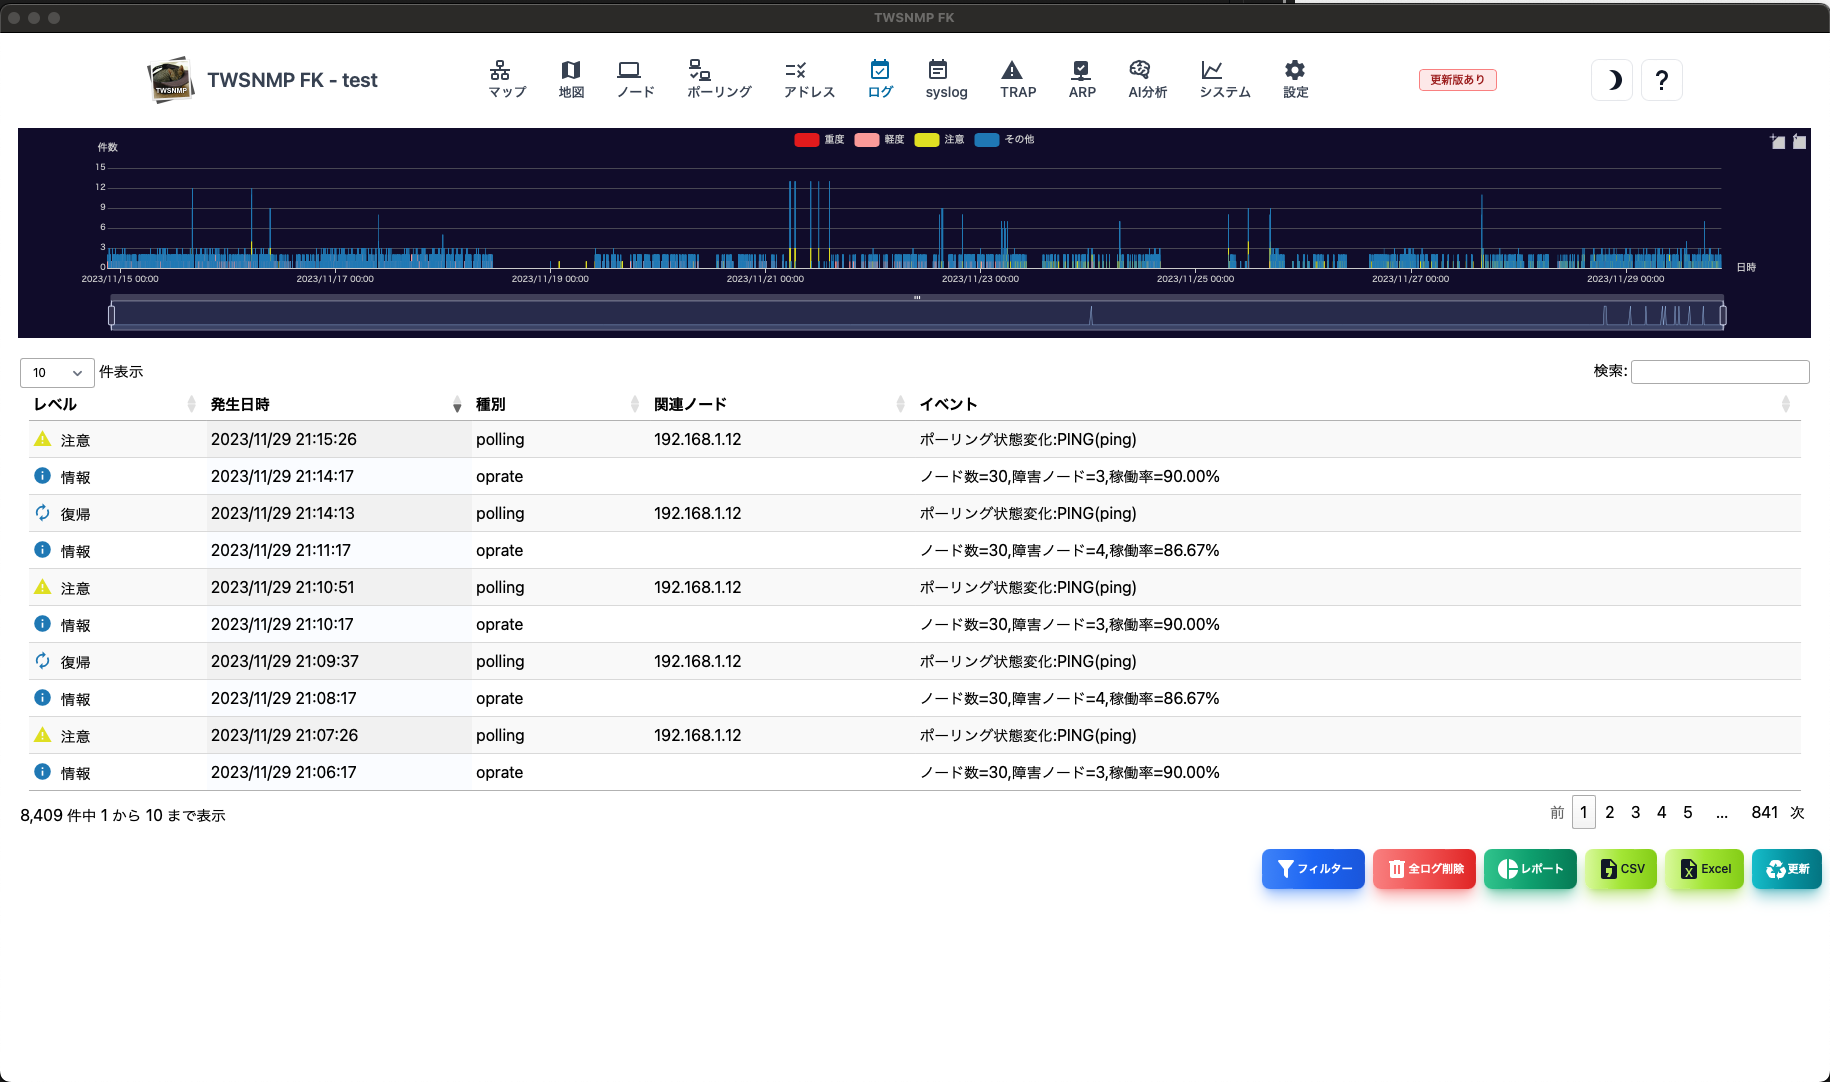
Task: Open the ARP monitoring page
Action: click(x=1081, y=79)
